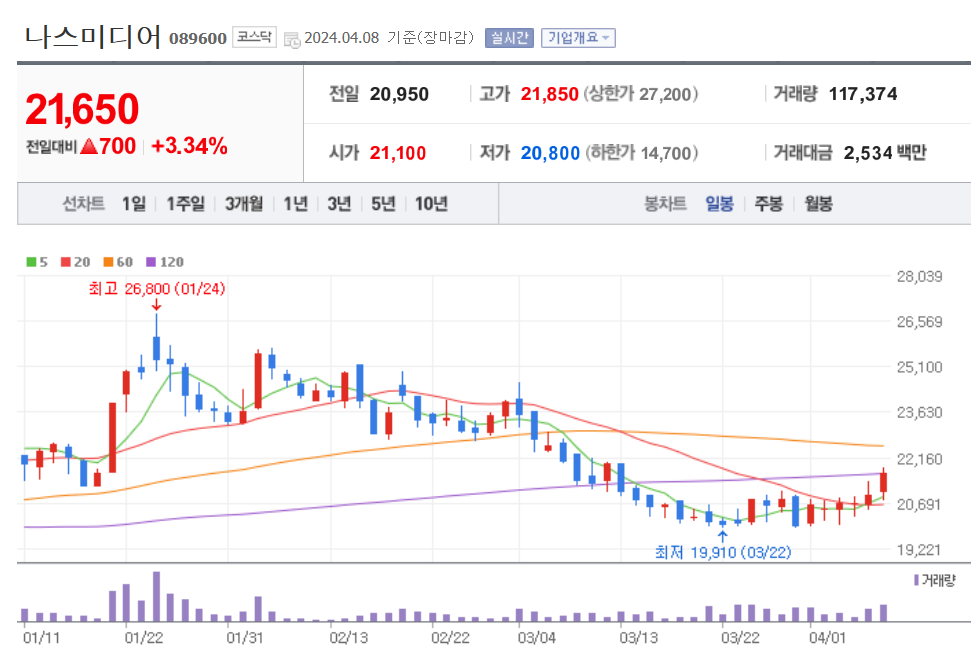Click the 최고 26,800 (01/24) high marker
971x669 pixels.
157,289
